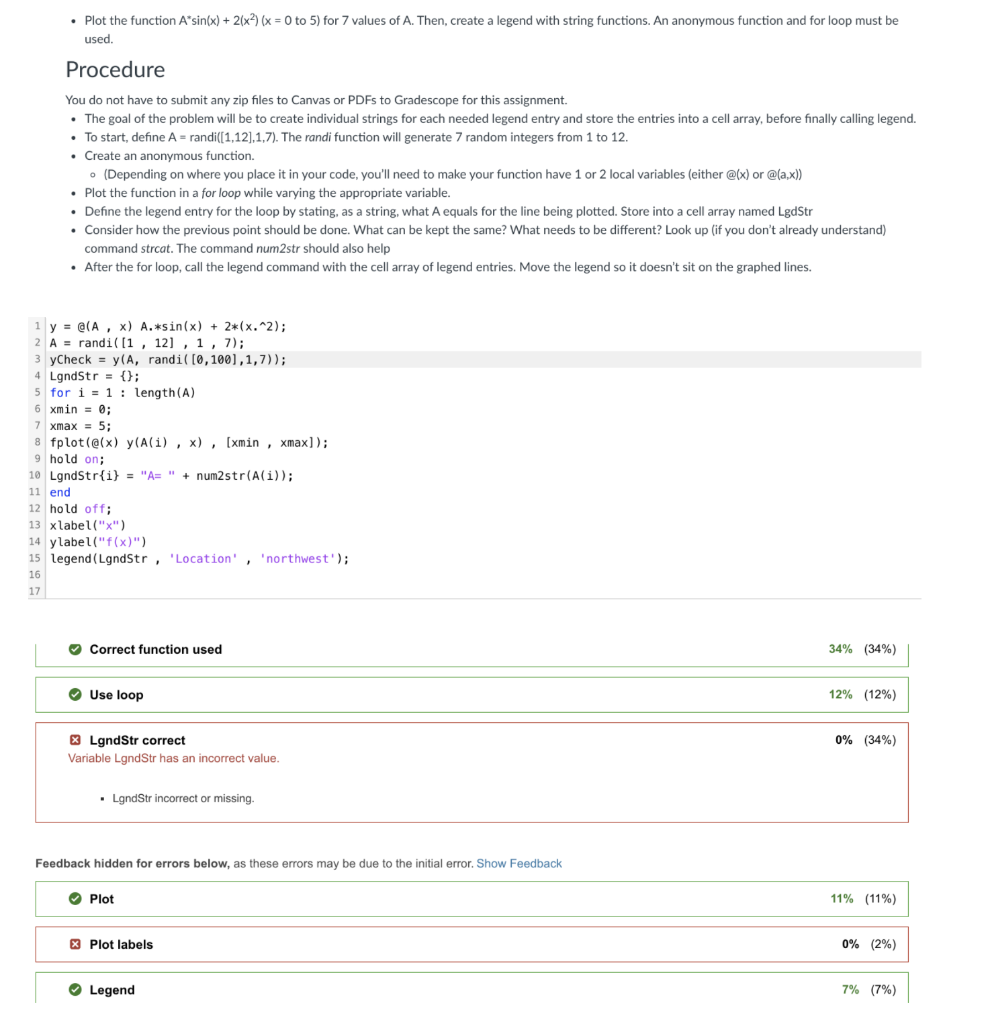
Task: Click the green checkmark beside Legend
Action: coord(75,989)
